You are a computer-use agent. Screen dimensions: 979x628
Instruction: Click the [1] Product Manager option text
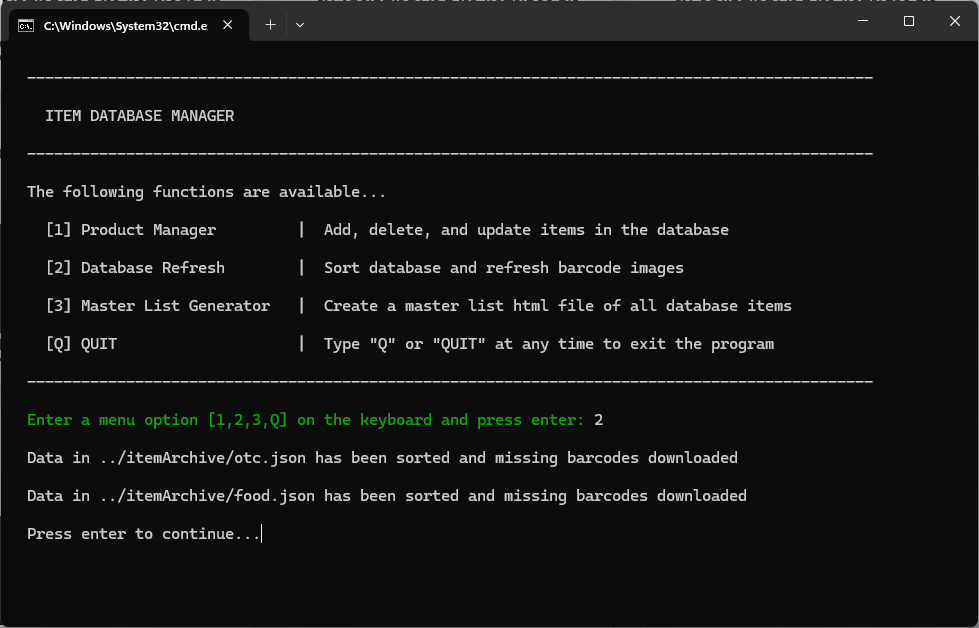click(130, 230)
